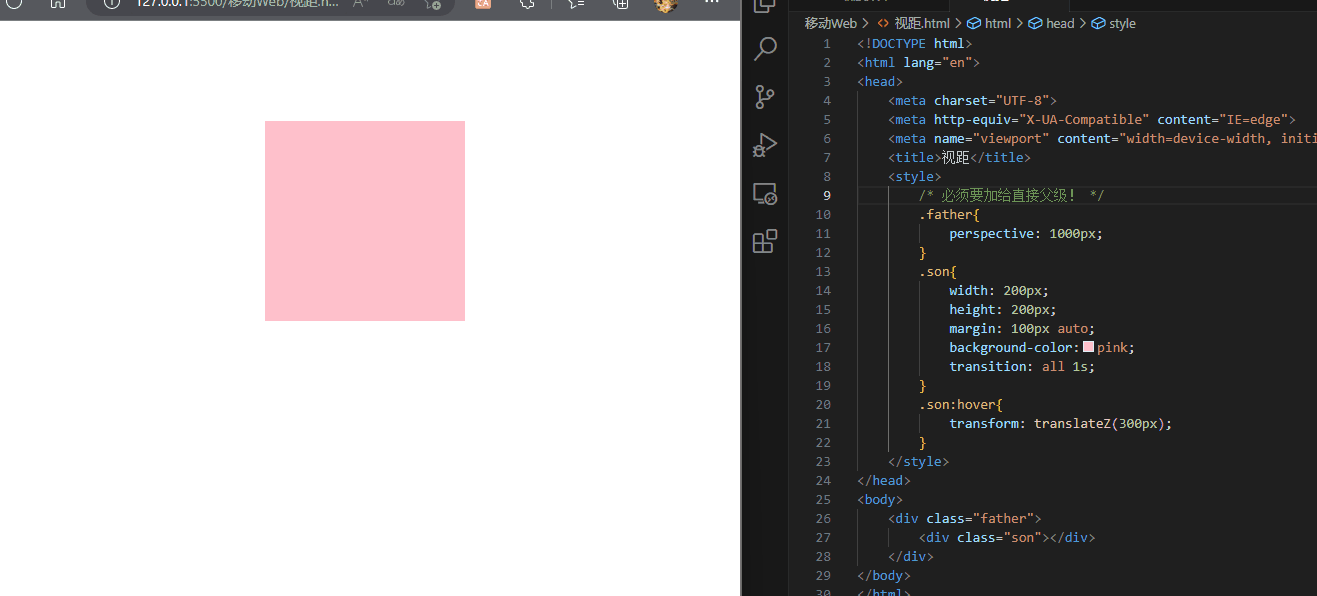Open the browser extensions puzzle icon
The image size is (1317, 596).
(527, 4)
